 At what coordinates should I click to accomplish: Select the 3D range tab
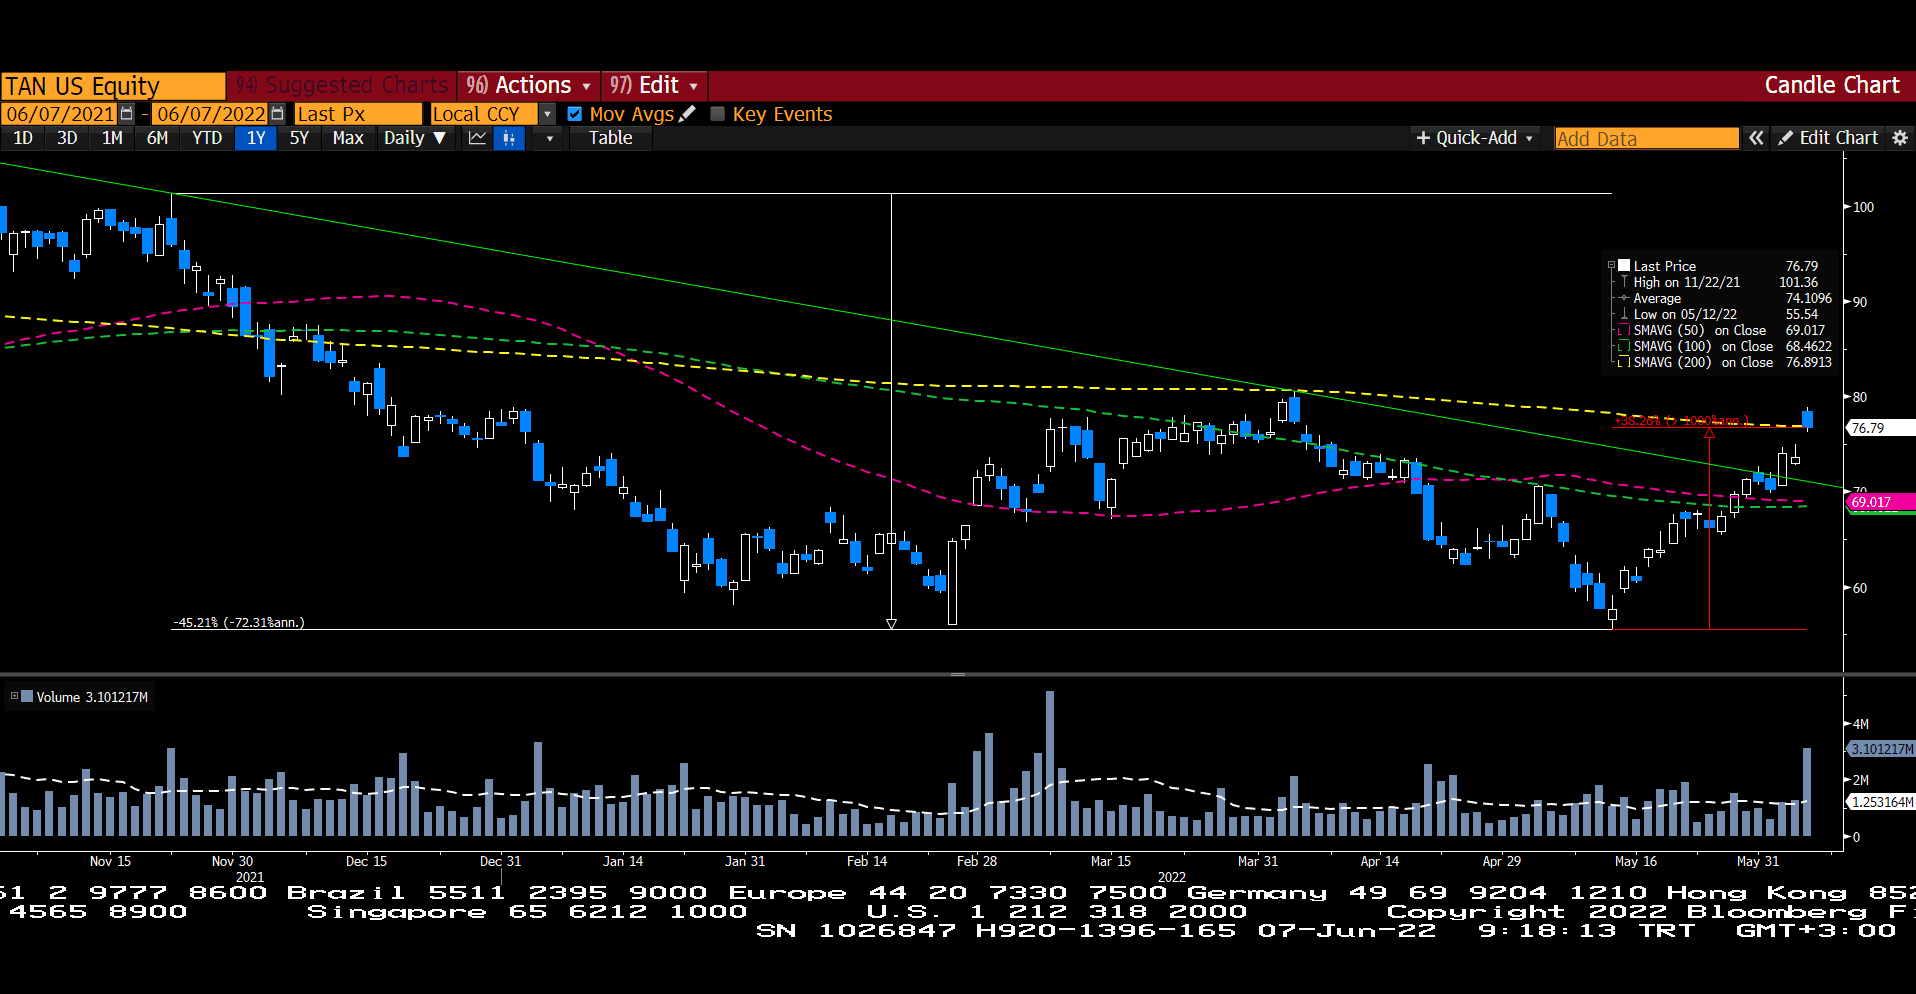click(x=67, y=138)
